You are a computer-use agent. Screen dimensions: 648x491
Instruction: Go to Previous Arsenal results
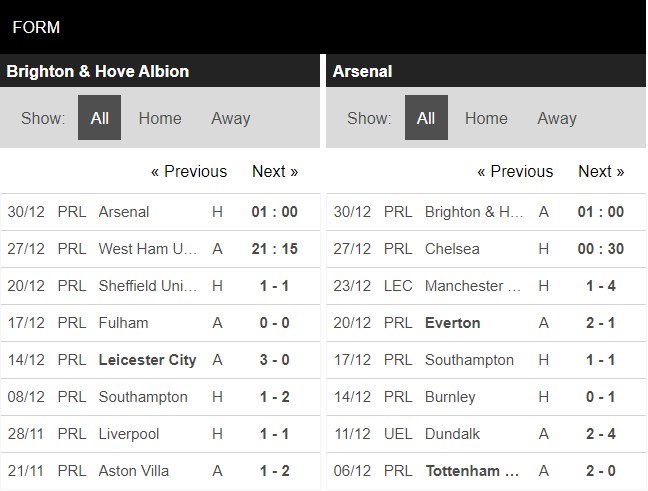515,171
